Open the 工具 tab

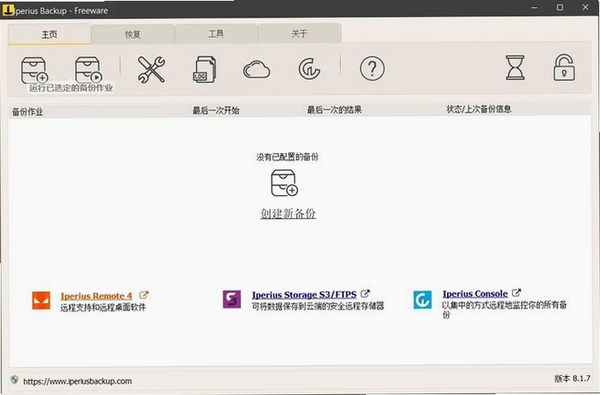pyautogui.click(x=216, y=34)
